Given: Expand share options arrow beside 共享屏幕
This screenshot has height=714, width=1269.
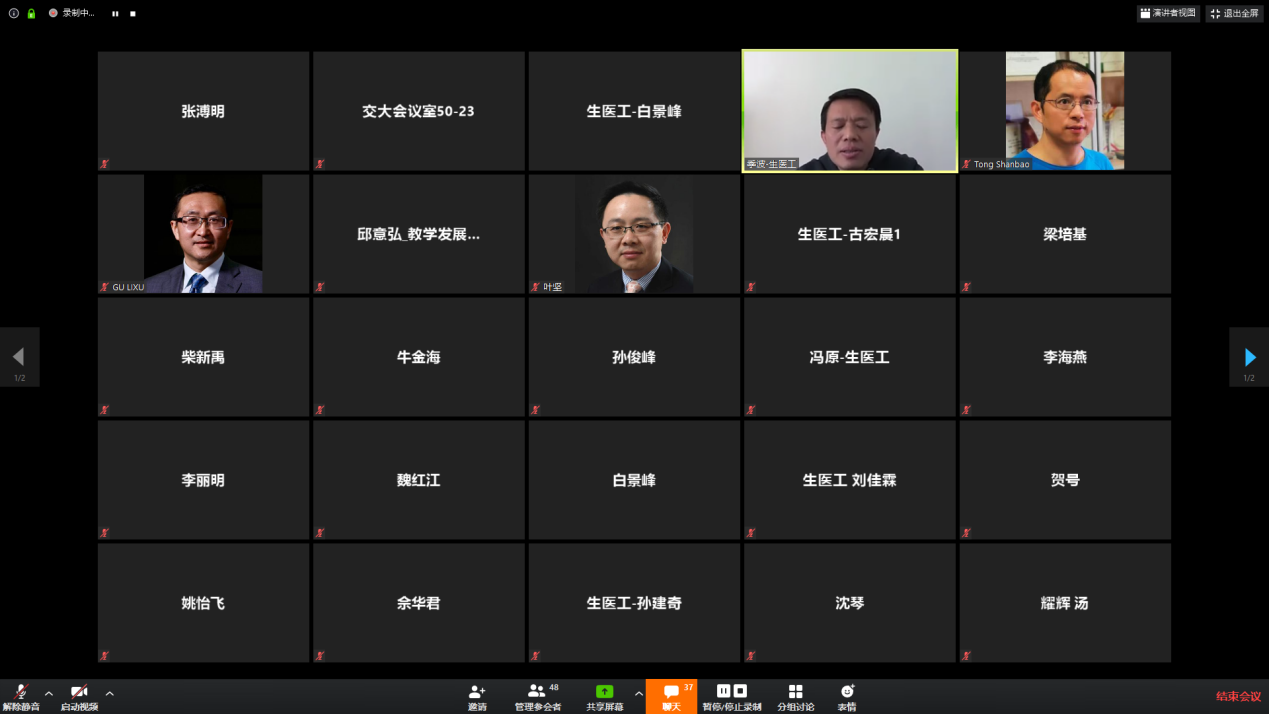Looking at the screenshot, I should tap(638, 693).
